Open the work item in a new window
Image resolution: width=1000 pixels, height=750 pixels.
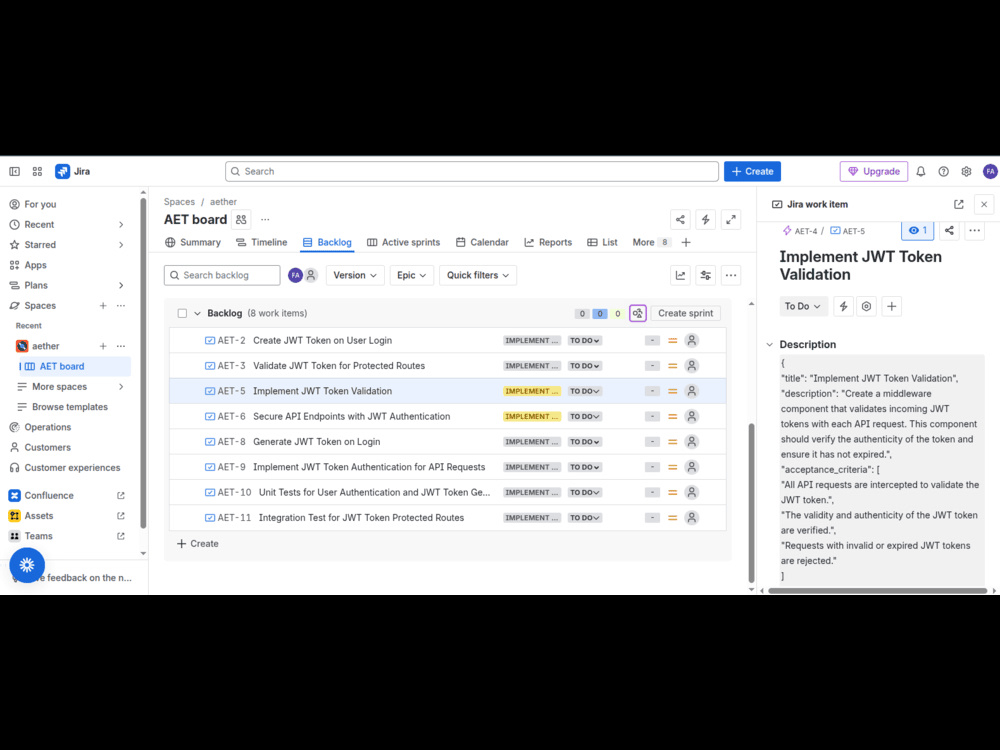pyautogui.click(x=959, y=204)
